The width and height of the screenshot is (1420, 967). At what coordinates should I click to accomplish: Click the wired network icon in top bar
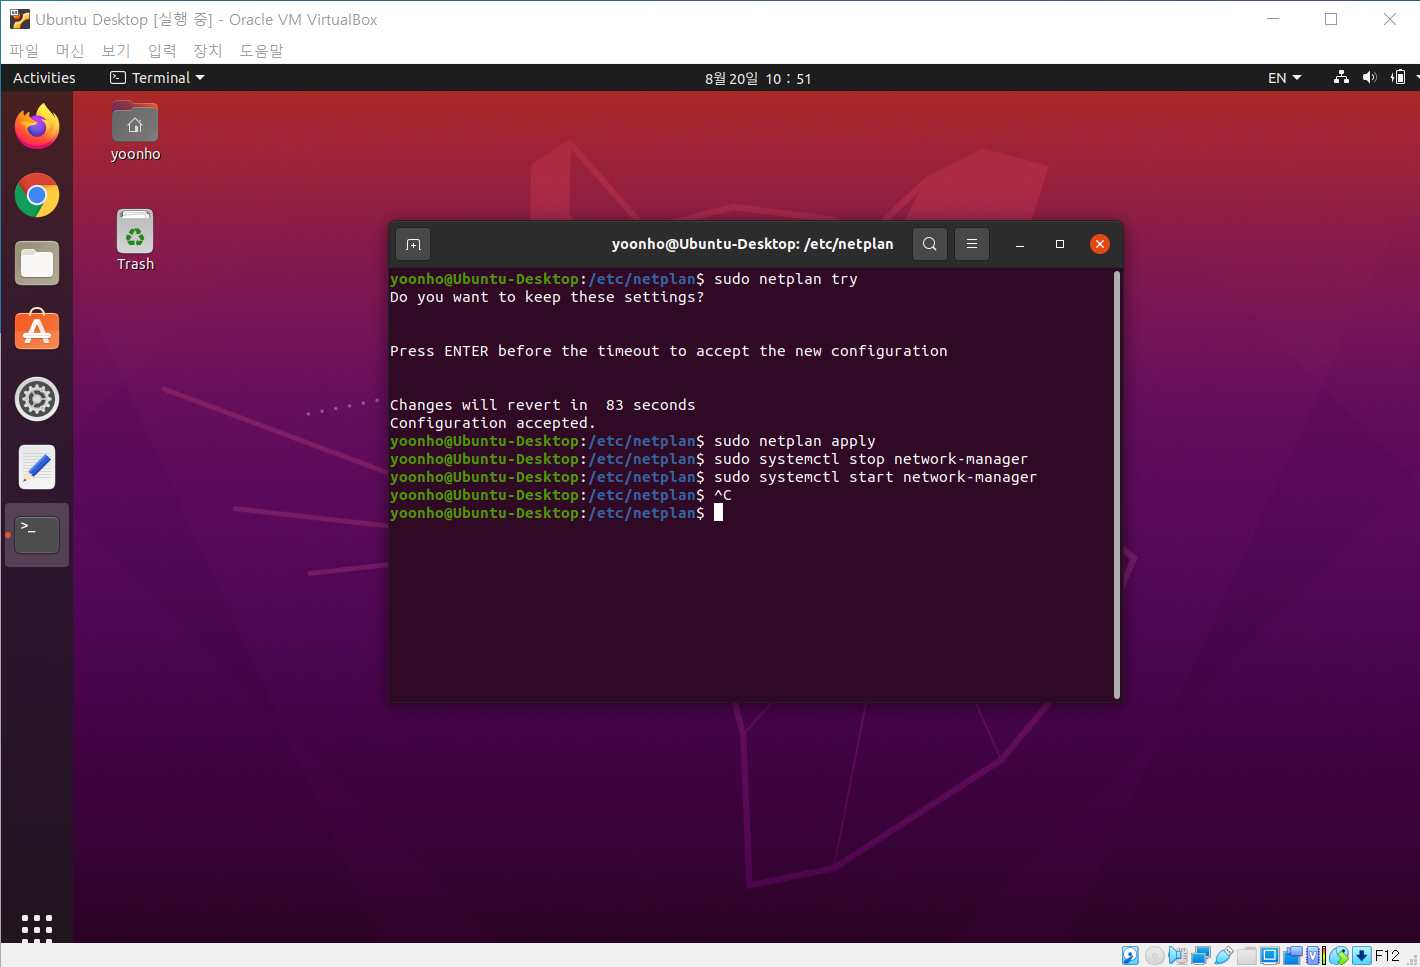pos(1342,78)
